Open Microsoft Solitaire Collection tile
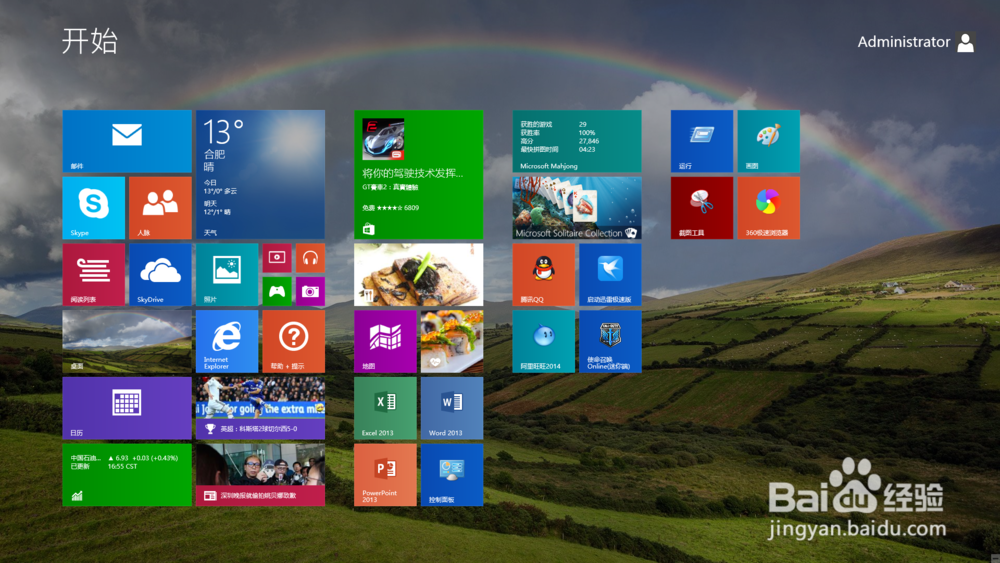 577,208
